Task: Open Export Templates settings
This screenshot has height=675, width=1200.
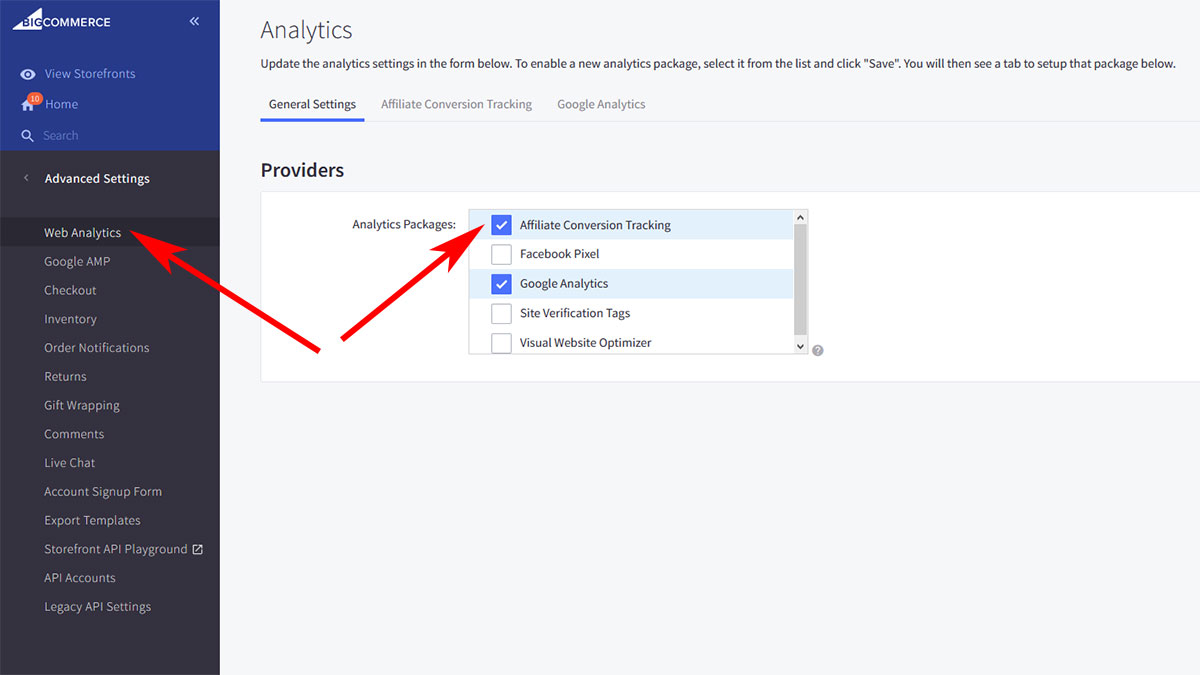Action: [92, 521]
